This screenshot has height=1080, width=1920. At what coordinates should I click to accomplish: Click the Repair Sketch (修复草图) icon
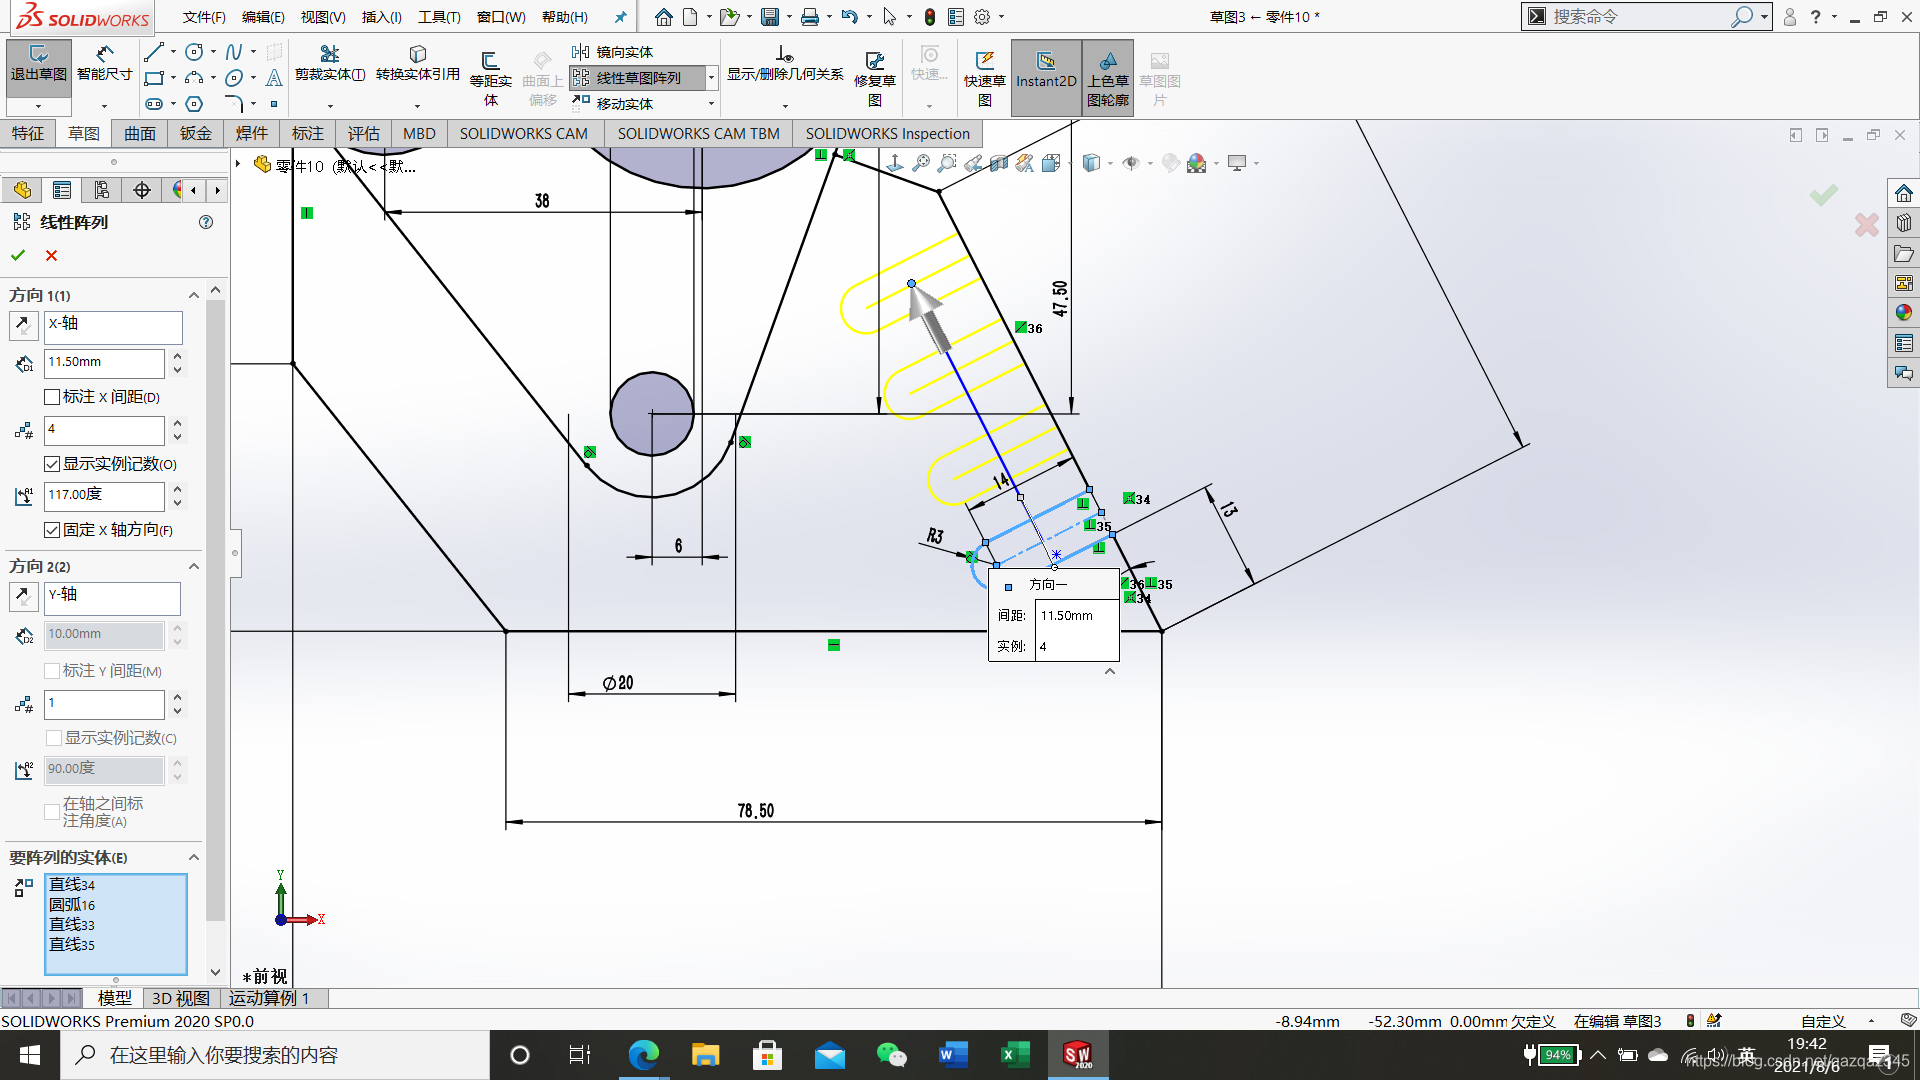tap(874, 71)
